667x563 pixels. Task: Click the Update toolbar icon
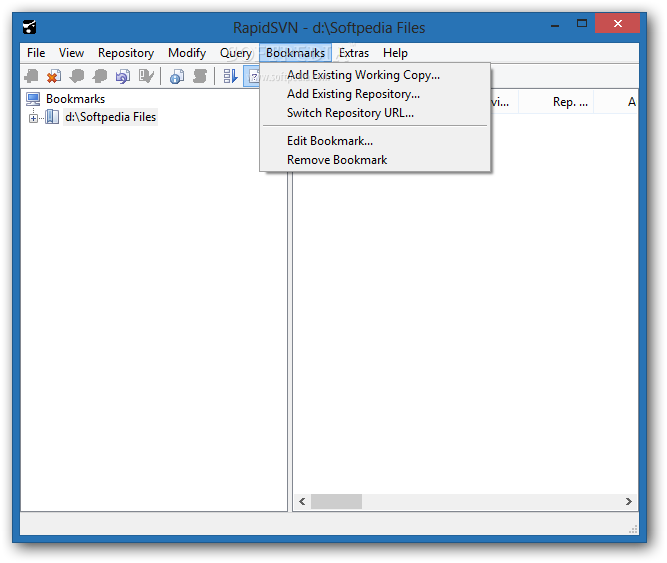tap(77, 77)
